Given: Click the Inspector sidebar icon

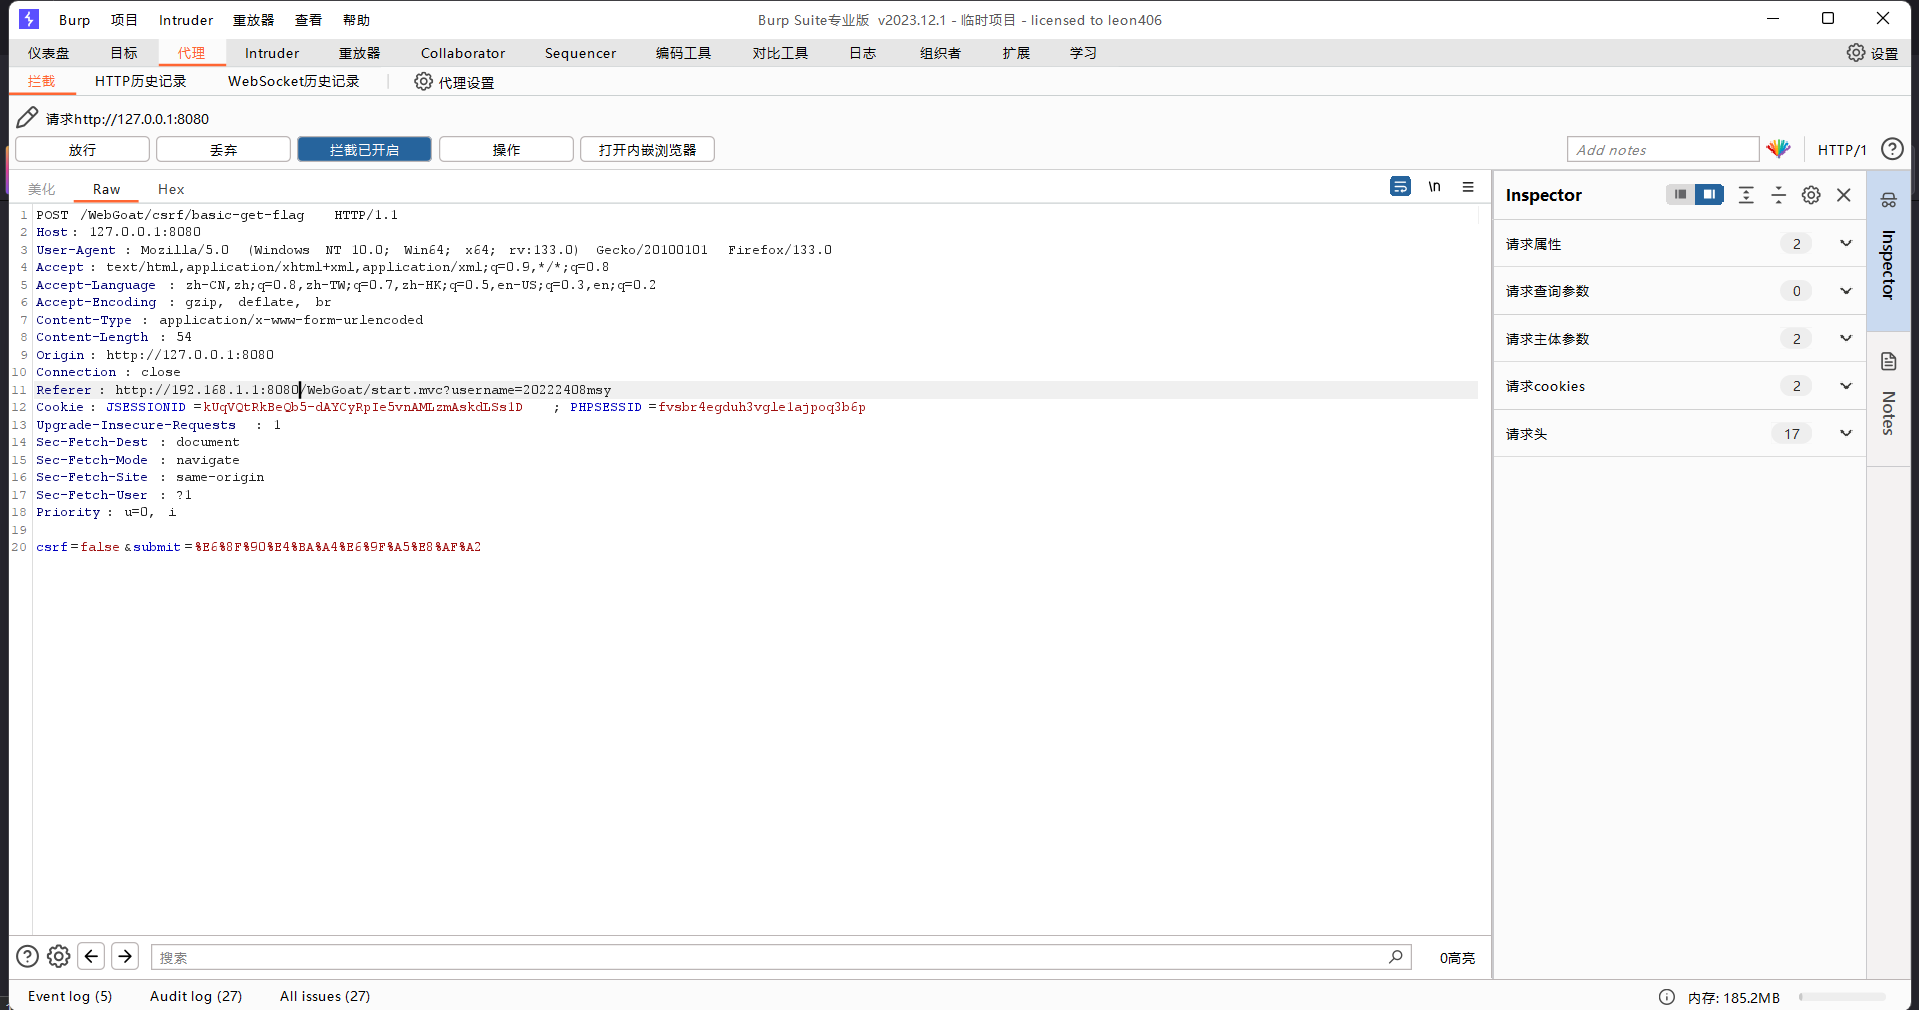Looking at the screenshot, I should [x=1888, y=200].
